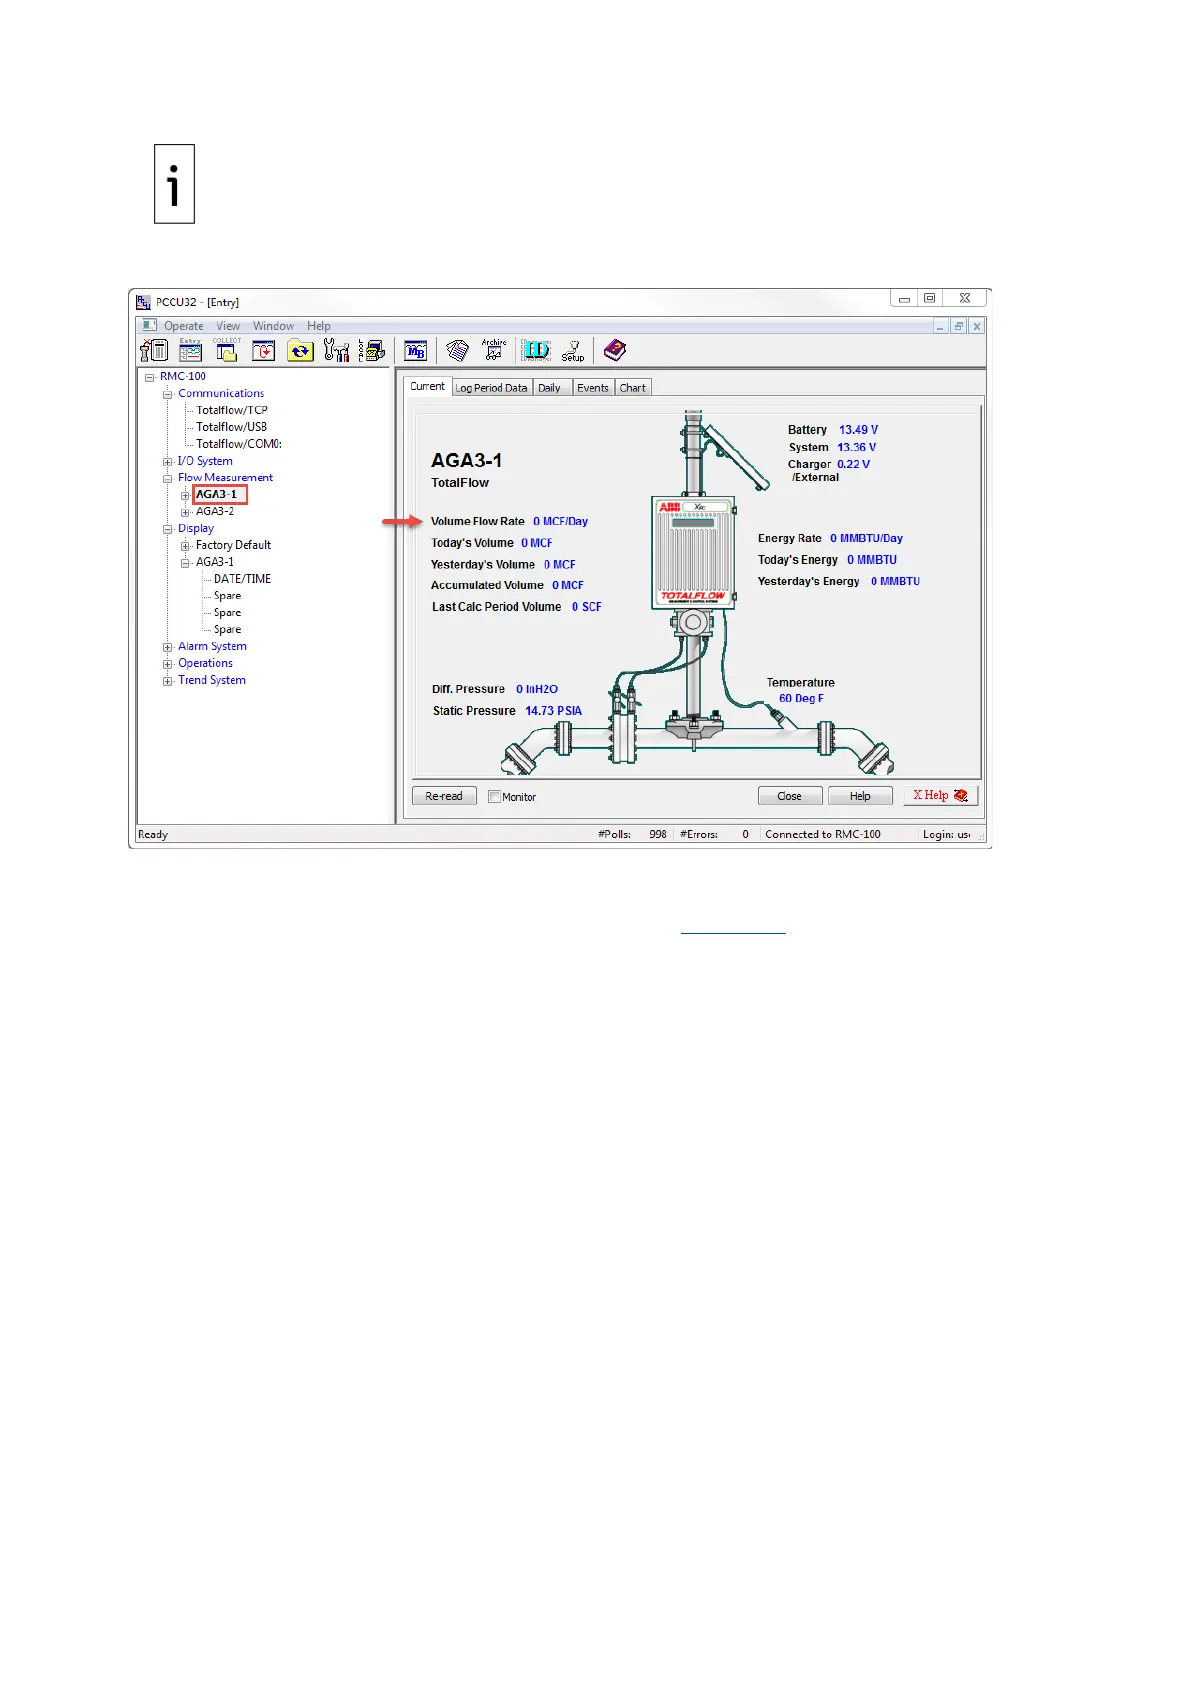Expand the Operations tree node
This screenshot has height=1684, width=1191.
click(x=168, y=664)
